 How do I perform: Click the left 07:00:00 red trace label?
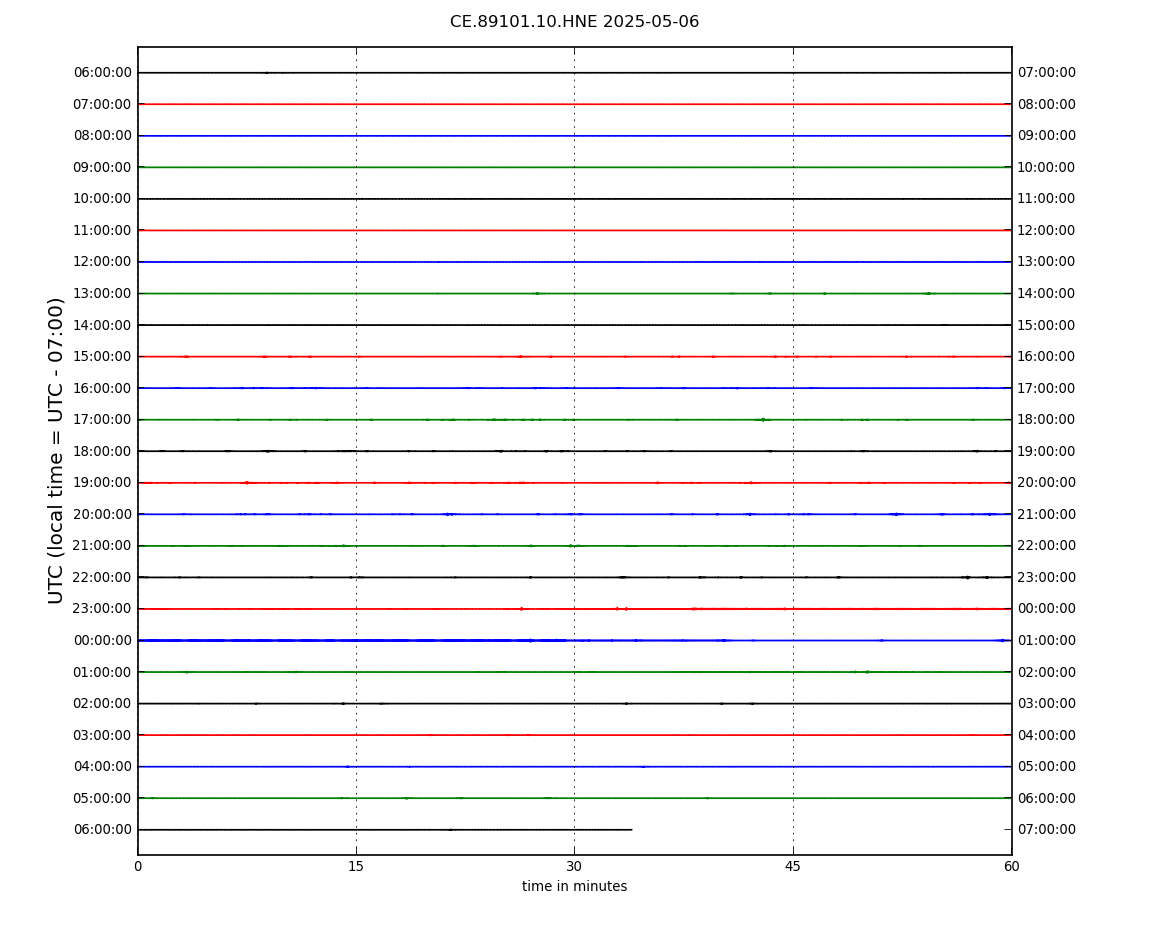pyautogui.click(x=102, y=104)
